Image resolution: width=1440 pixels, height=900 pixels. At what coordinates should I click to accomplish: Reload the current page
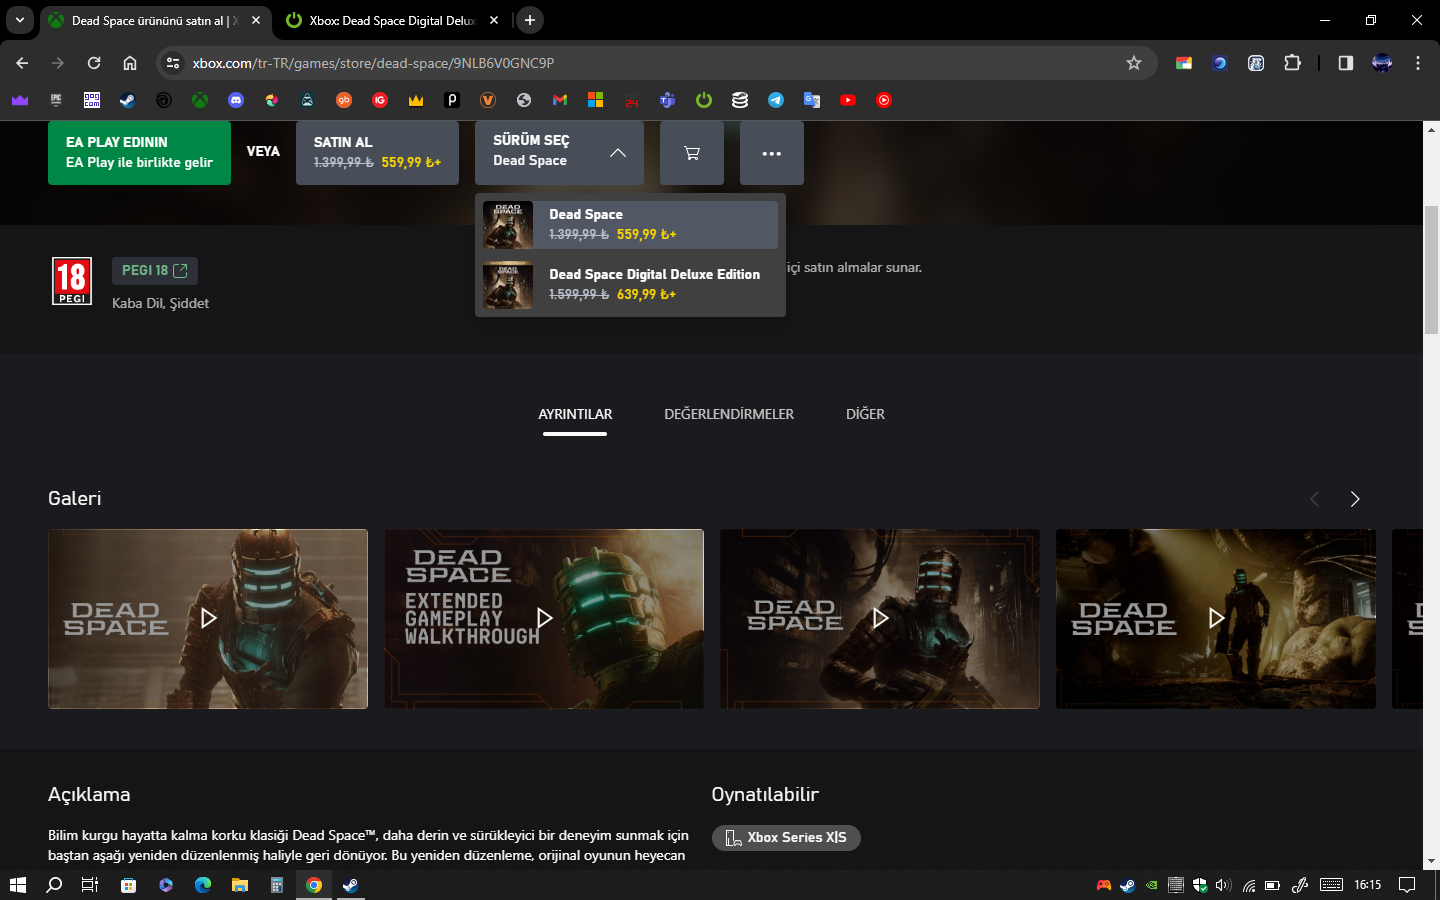click(94, 63)
